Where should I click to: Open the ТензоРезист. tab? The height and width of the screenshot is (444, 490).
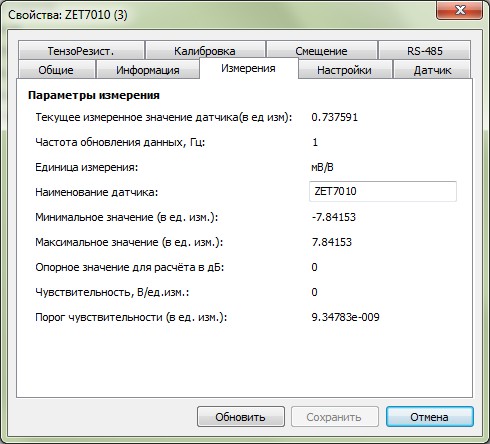[82, 50]
